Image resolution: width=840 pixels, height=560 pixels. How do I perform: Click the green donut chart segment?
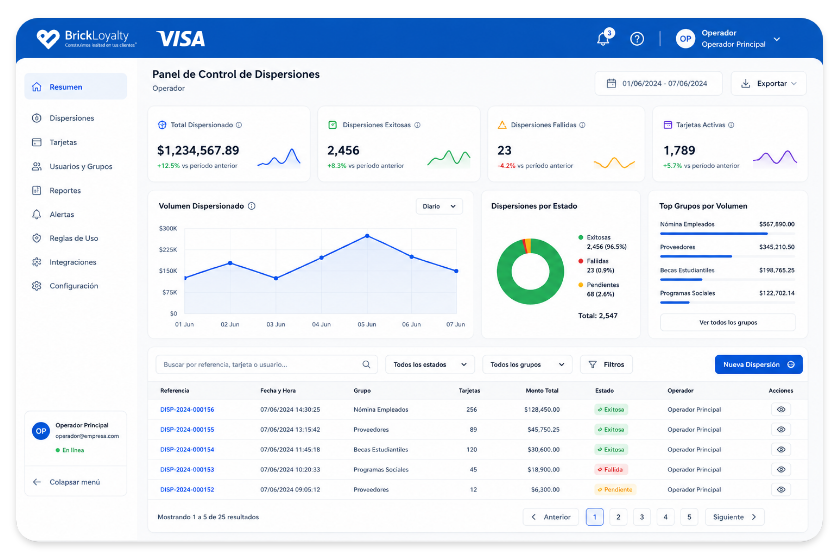point(530,297)
